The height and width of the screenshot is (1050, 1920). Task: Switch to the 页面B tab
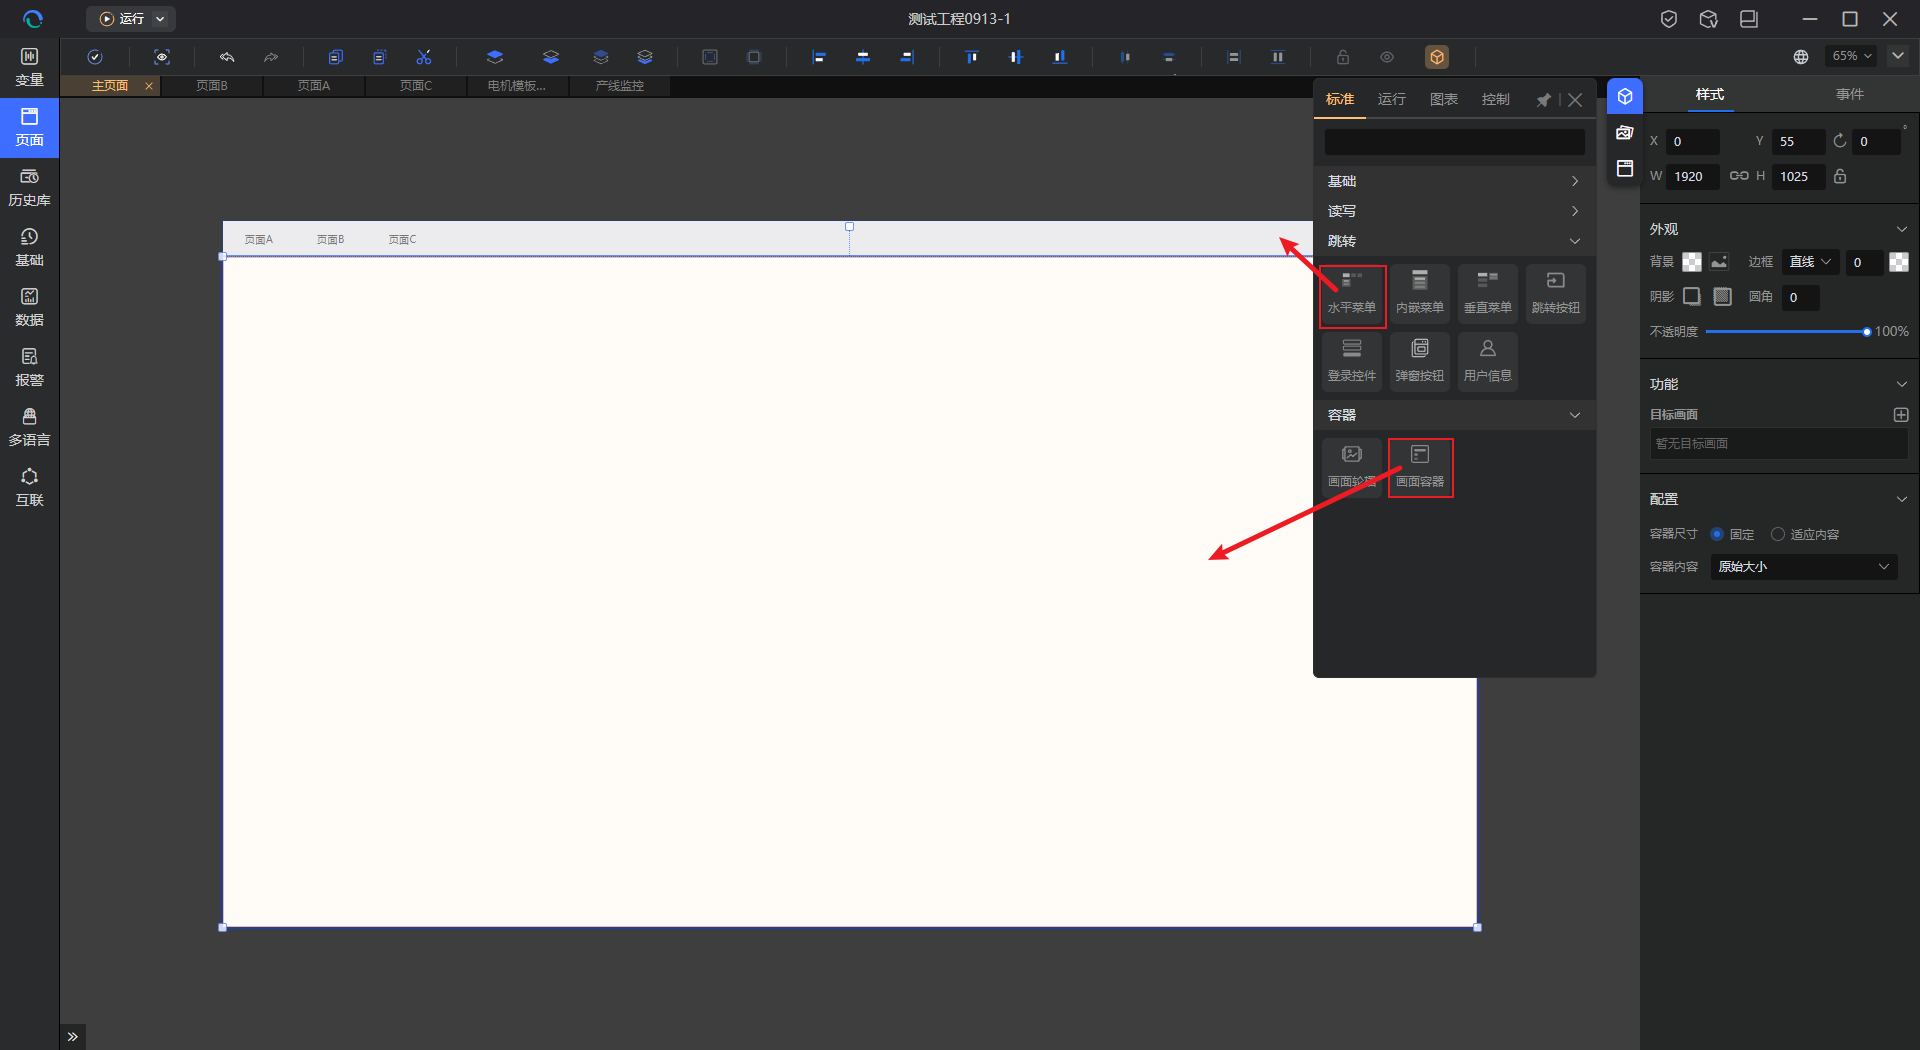[x=212, y=86]
